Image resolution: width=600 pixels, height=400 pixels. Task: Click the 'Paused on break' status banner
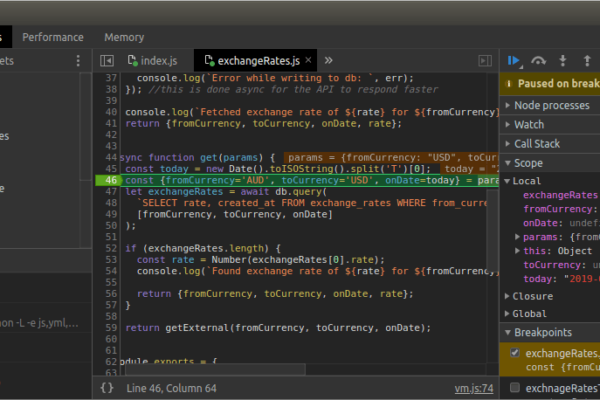(x=550, y=84)
